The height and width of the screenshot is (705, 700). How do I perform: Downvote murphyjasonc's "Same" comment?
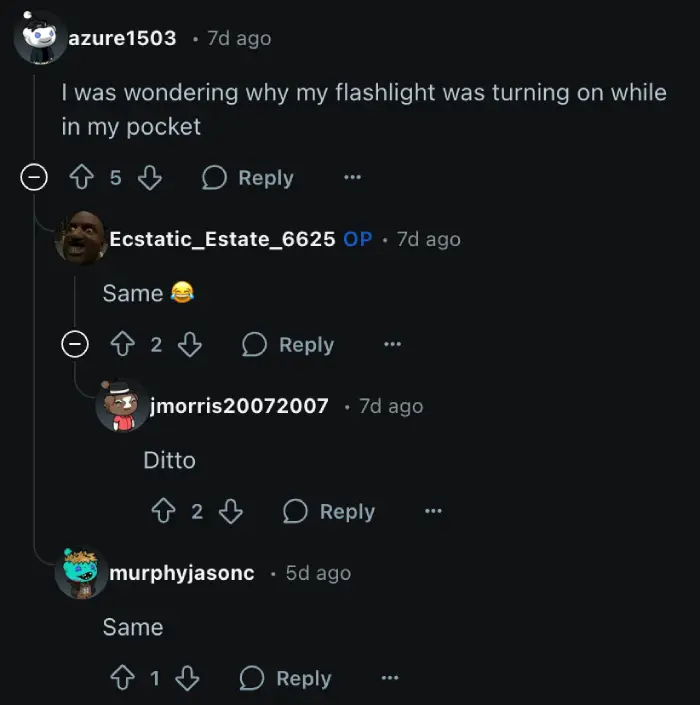coord(187,678)
